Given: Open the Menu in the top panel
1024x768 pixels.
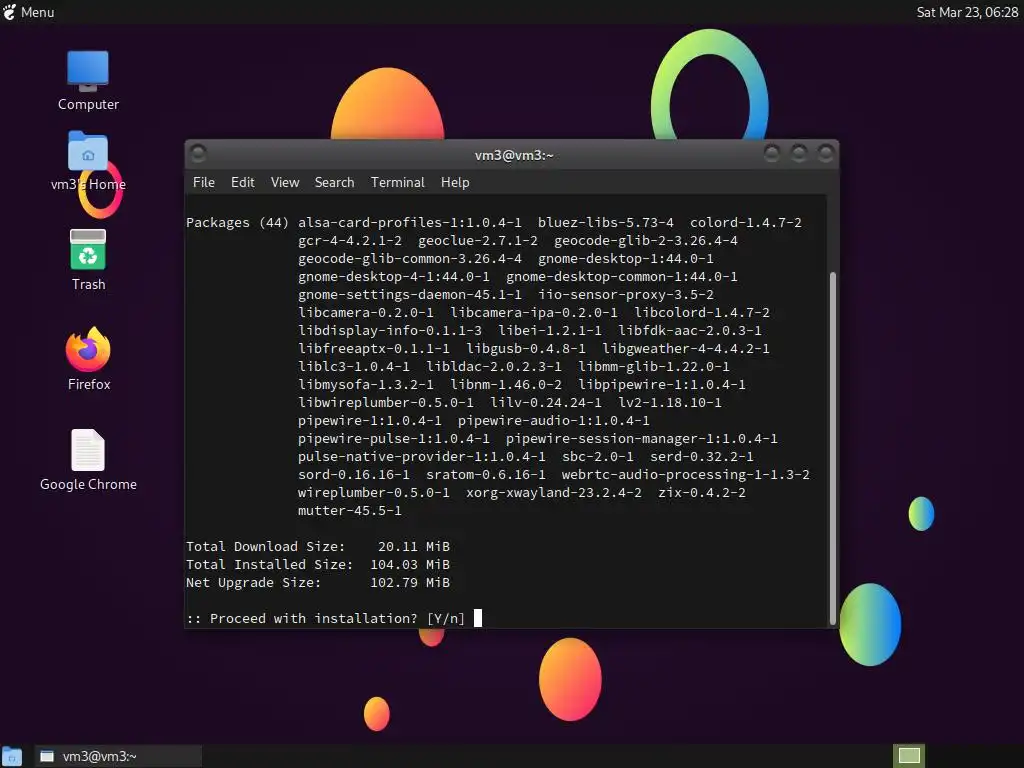Looking at the screenshot, I should [x=29, y=12].
